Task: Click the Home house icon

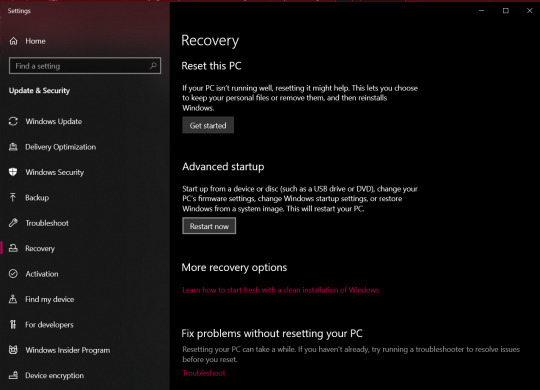Action: point(13,41)
